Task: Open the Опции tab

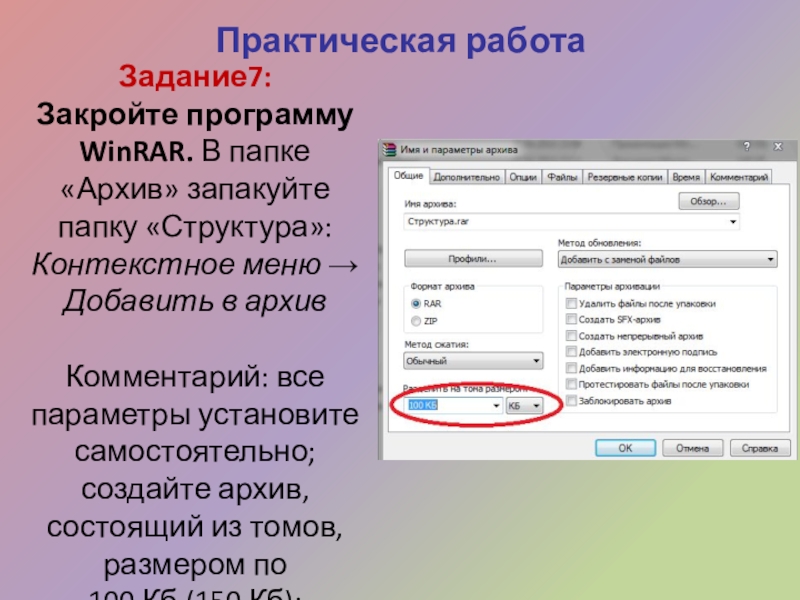Action: coord(523,177)
